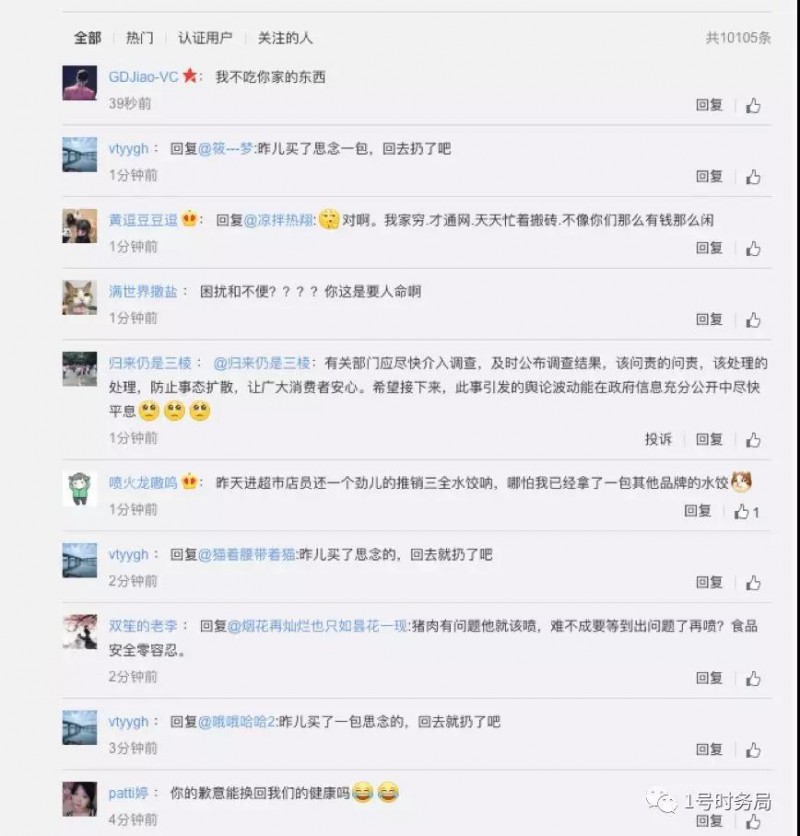Like 黄逗豆豆逗's comment with thumbs-up
This screenshot has height=836, width=800.
pos(753,248)
